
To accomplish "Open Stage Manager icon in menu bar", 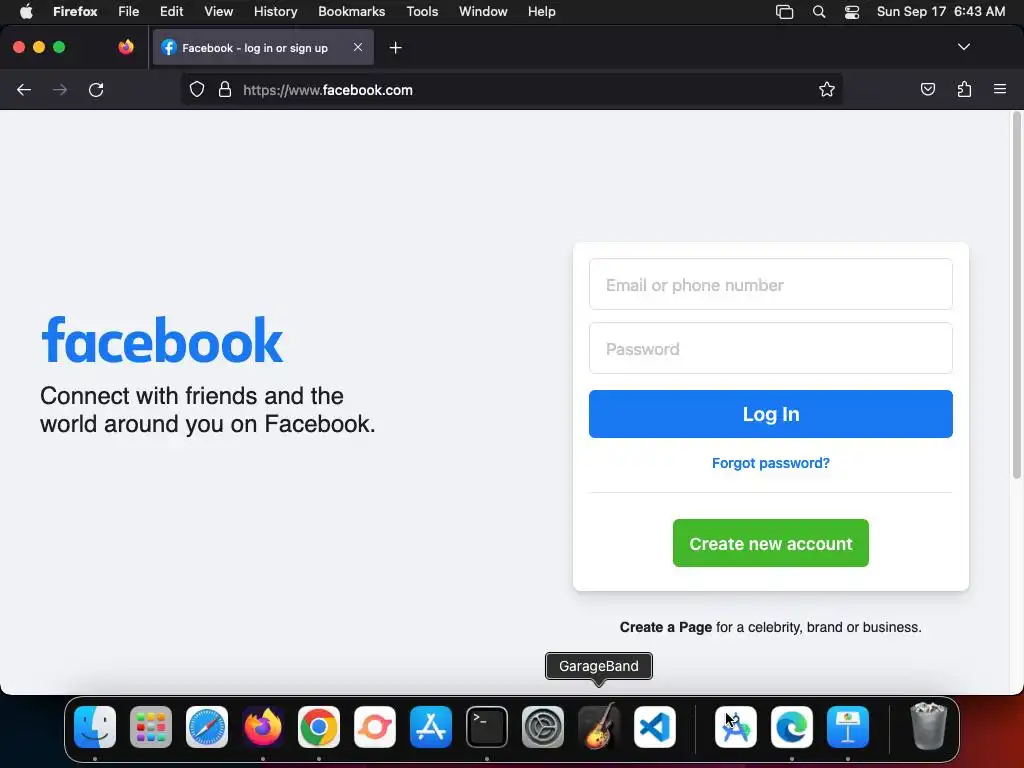I will [784, 12].
